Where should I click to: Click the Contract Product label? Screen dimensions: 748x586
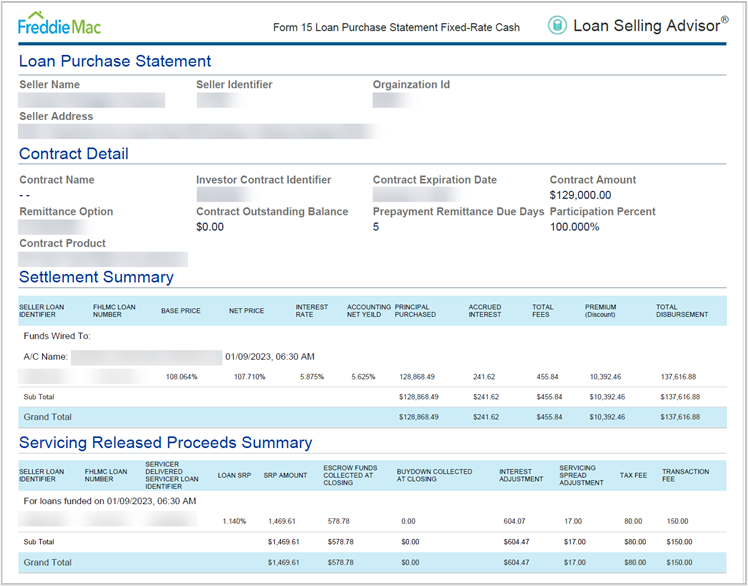coord(62,243)
